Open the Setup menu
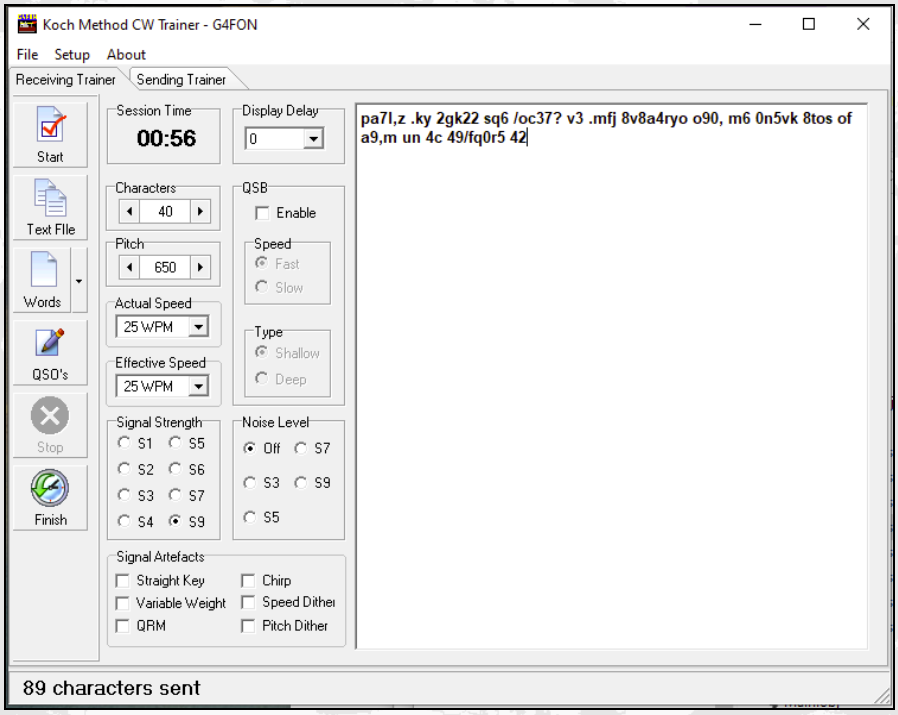The width and height of the screenshot is (898, 715). coord(72,55)
